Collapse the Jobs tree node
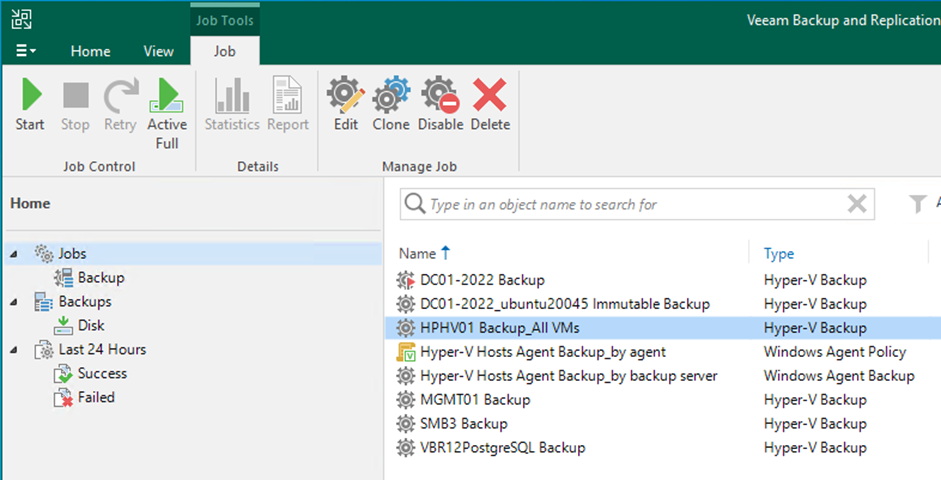 (14, 254)
